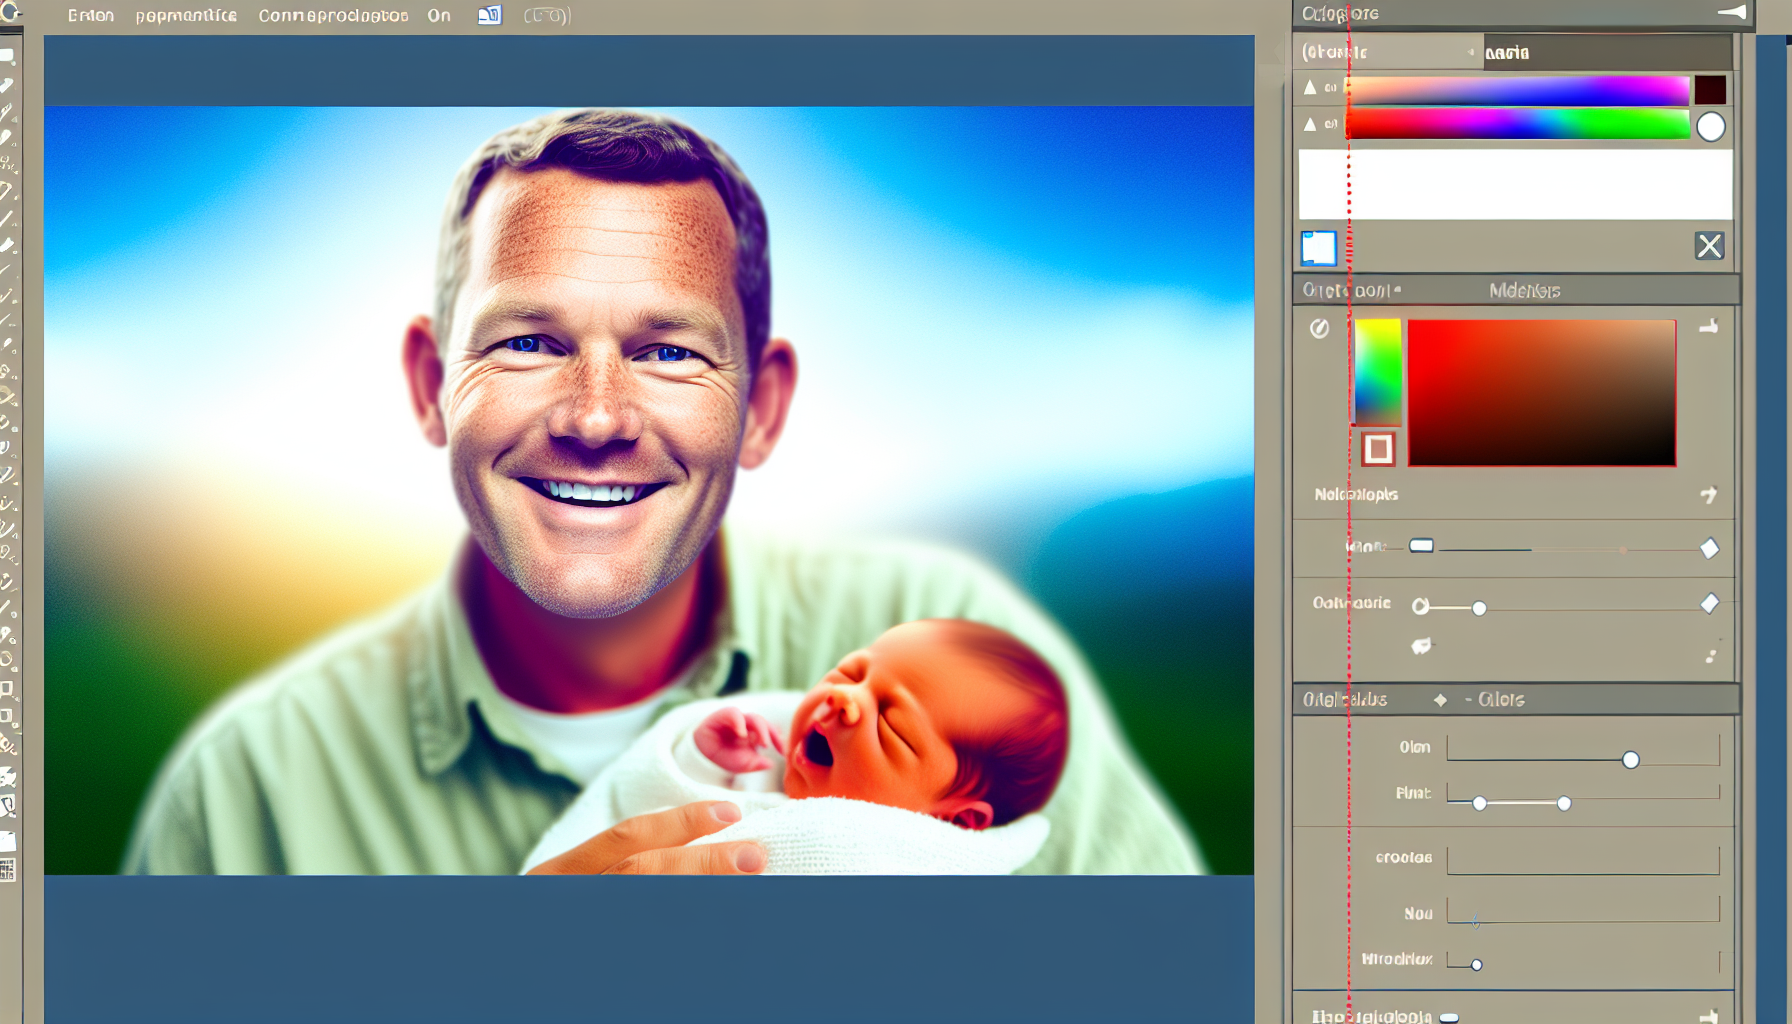Click the blue-bordered white square icon
1792x1024 pixels.
pyautogui.click(x=1318, y=248)
